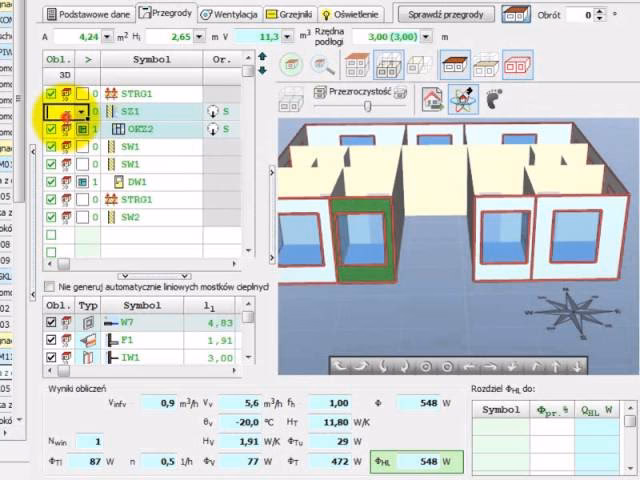Click the wall icon in W7 row
This screenshot has height=480, width=640.
pyautogui.click(x=88, y=323)
